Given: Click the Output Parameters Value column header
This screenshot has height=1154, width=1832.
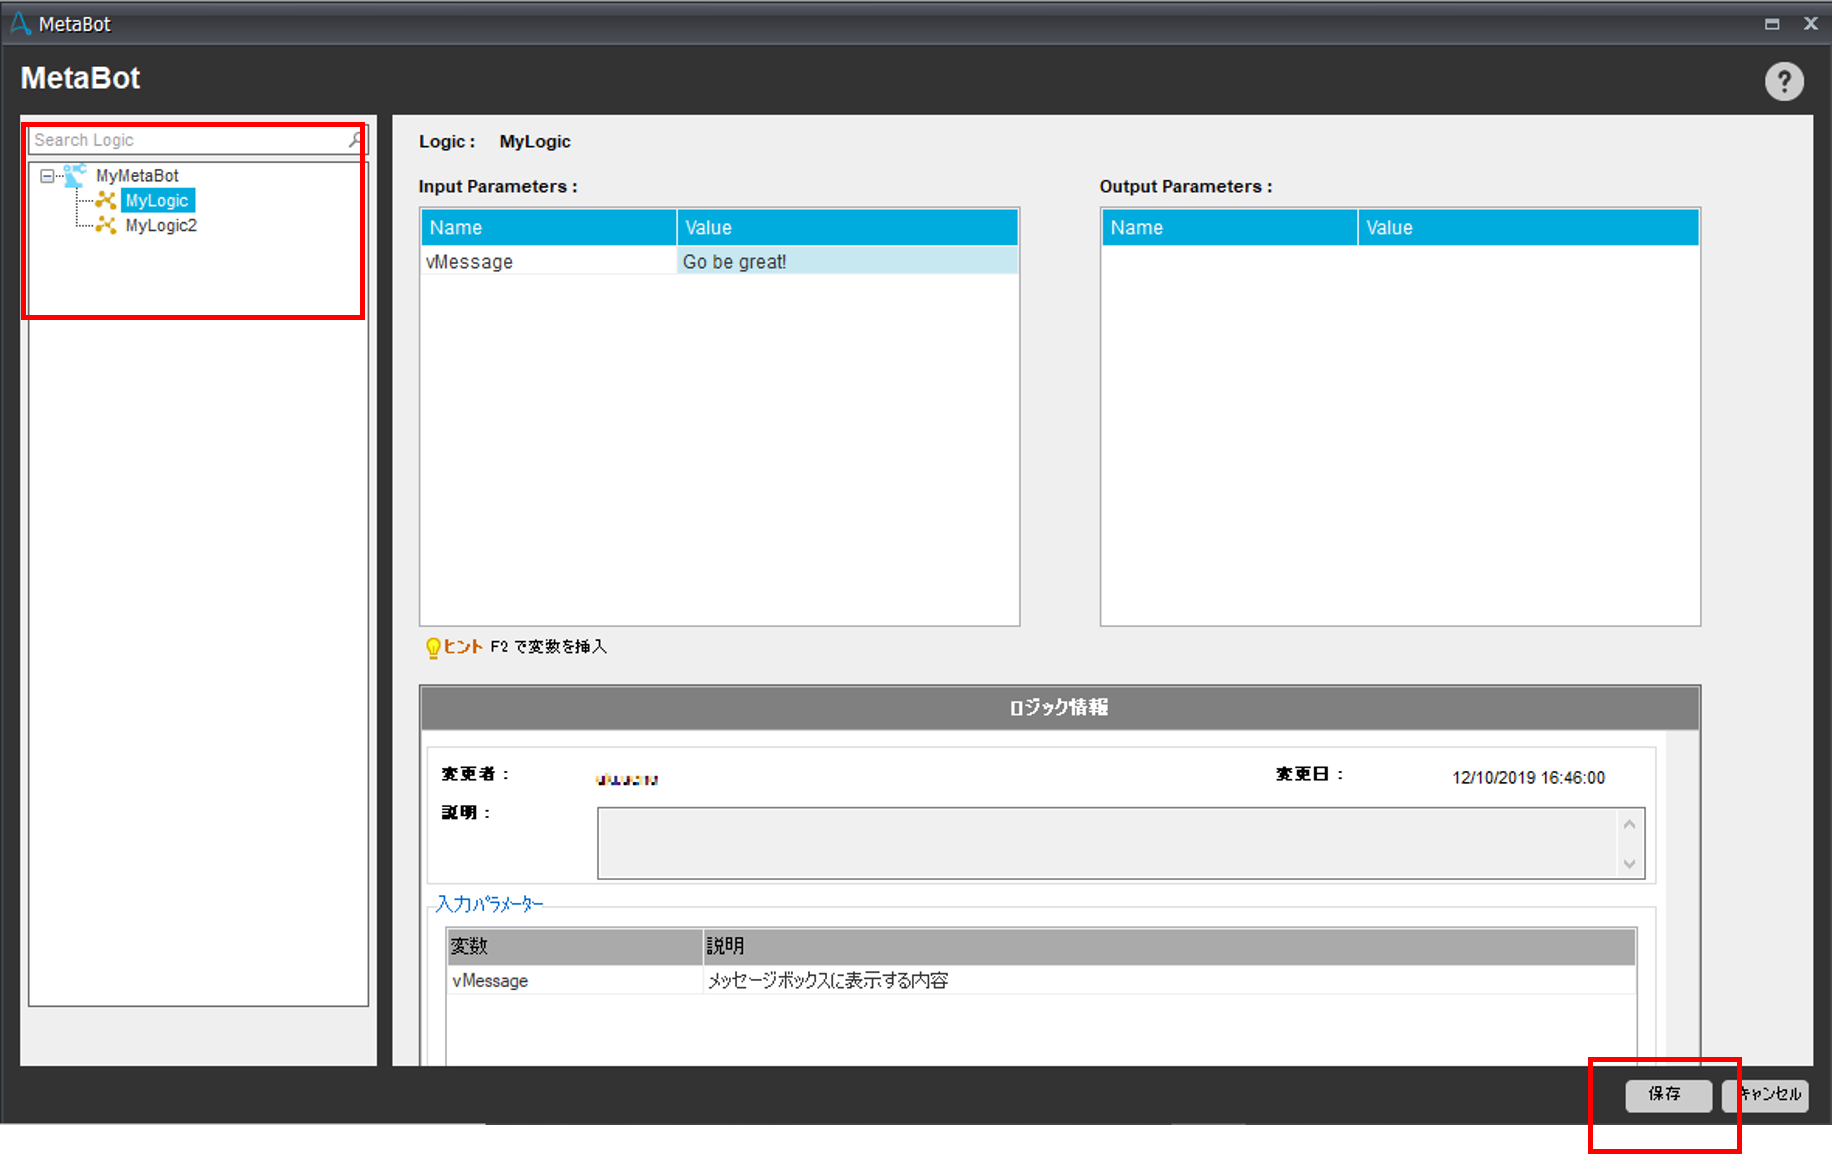Looking at the screenshot, I should [1529, 227].
